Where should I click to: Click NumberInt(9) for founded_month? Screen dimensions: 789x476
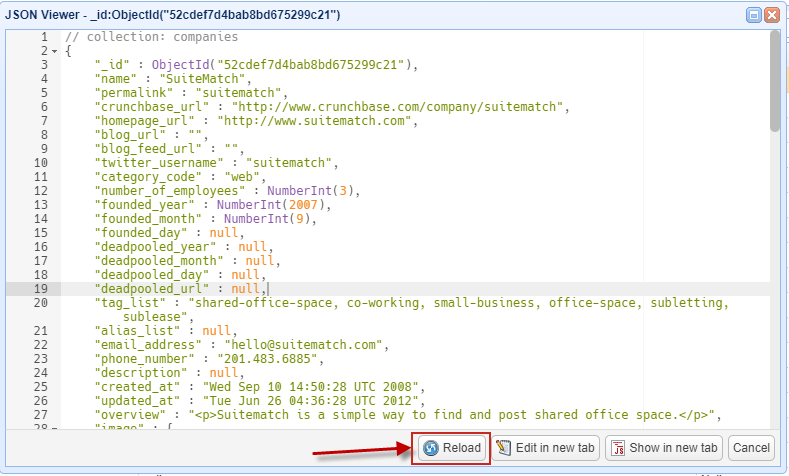(x=267, y=219)
